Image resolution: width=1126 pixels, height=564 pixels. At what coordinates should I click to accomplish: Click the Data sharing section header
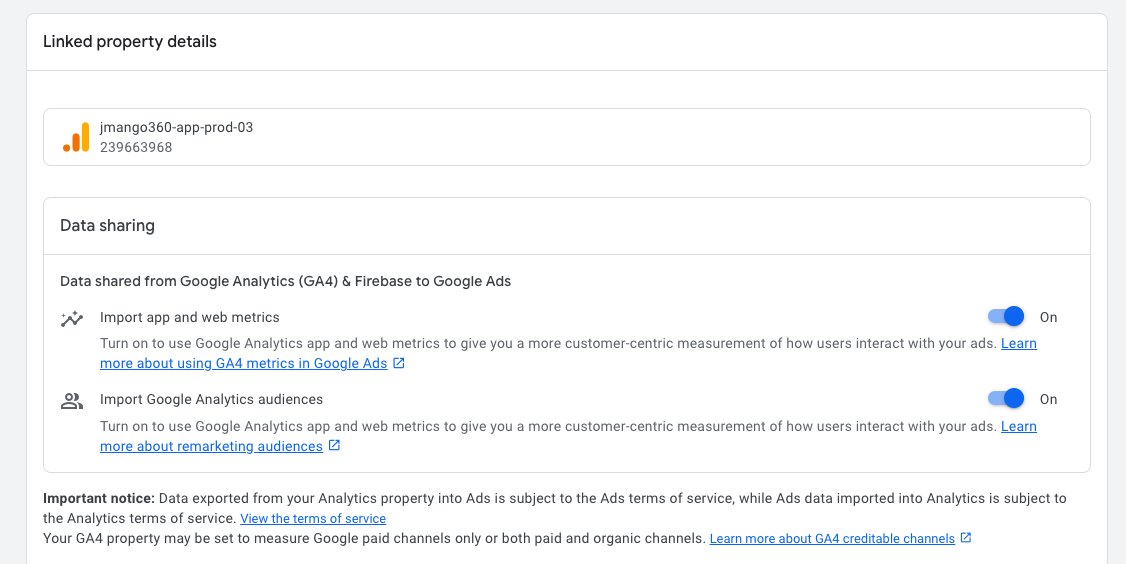108,226
